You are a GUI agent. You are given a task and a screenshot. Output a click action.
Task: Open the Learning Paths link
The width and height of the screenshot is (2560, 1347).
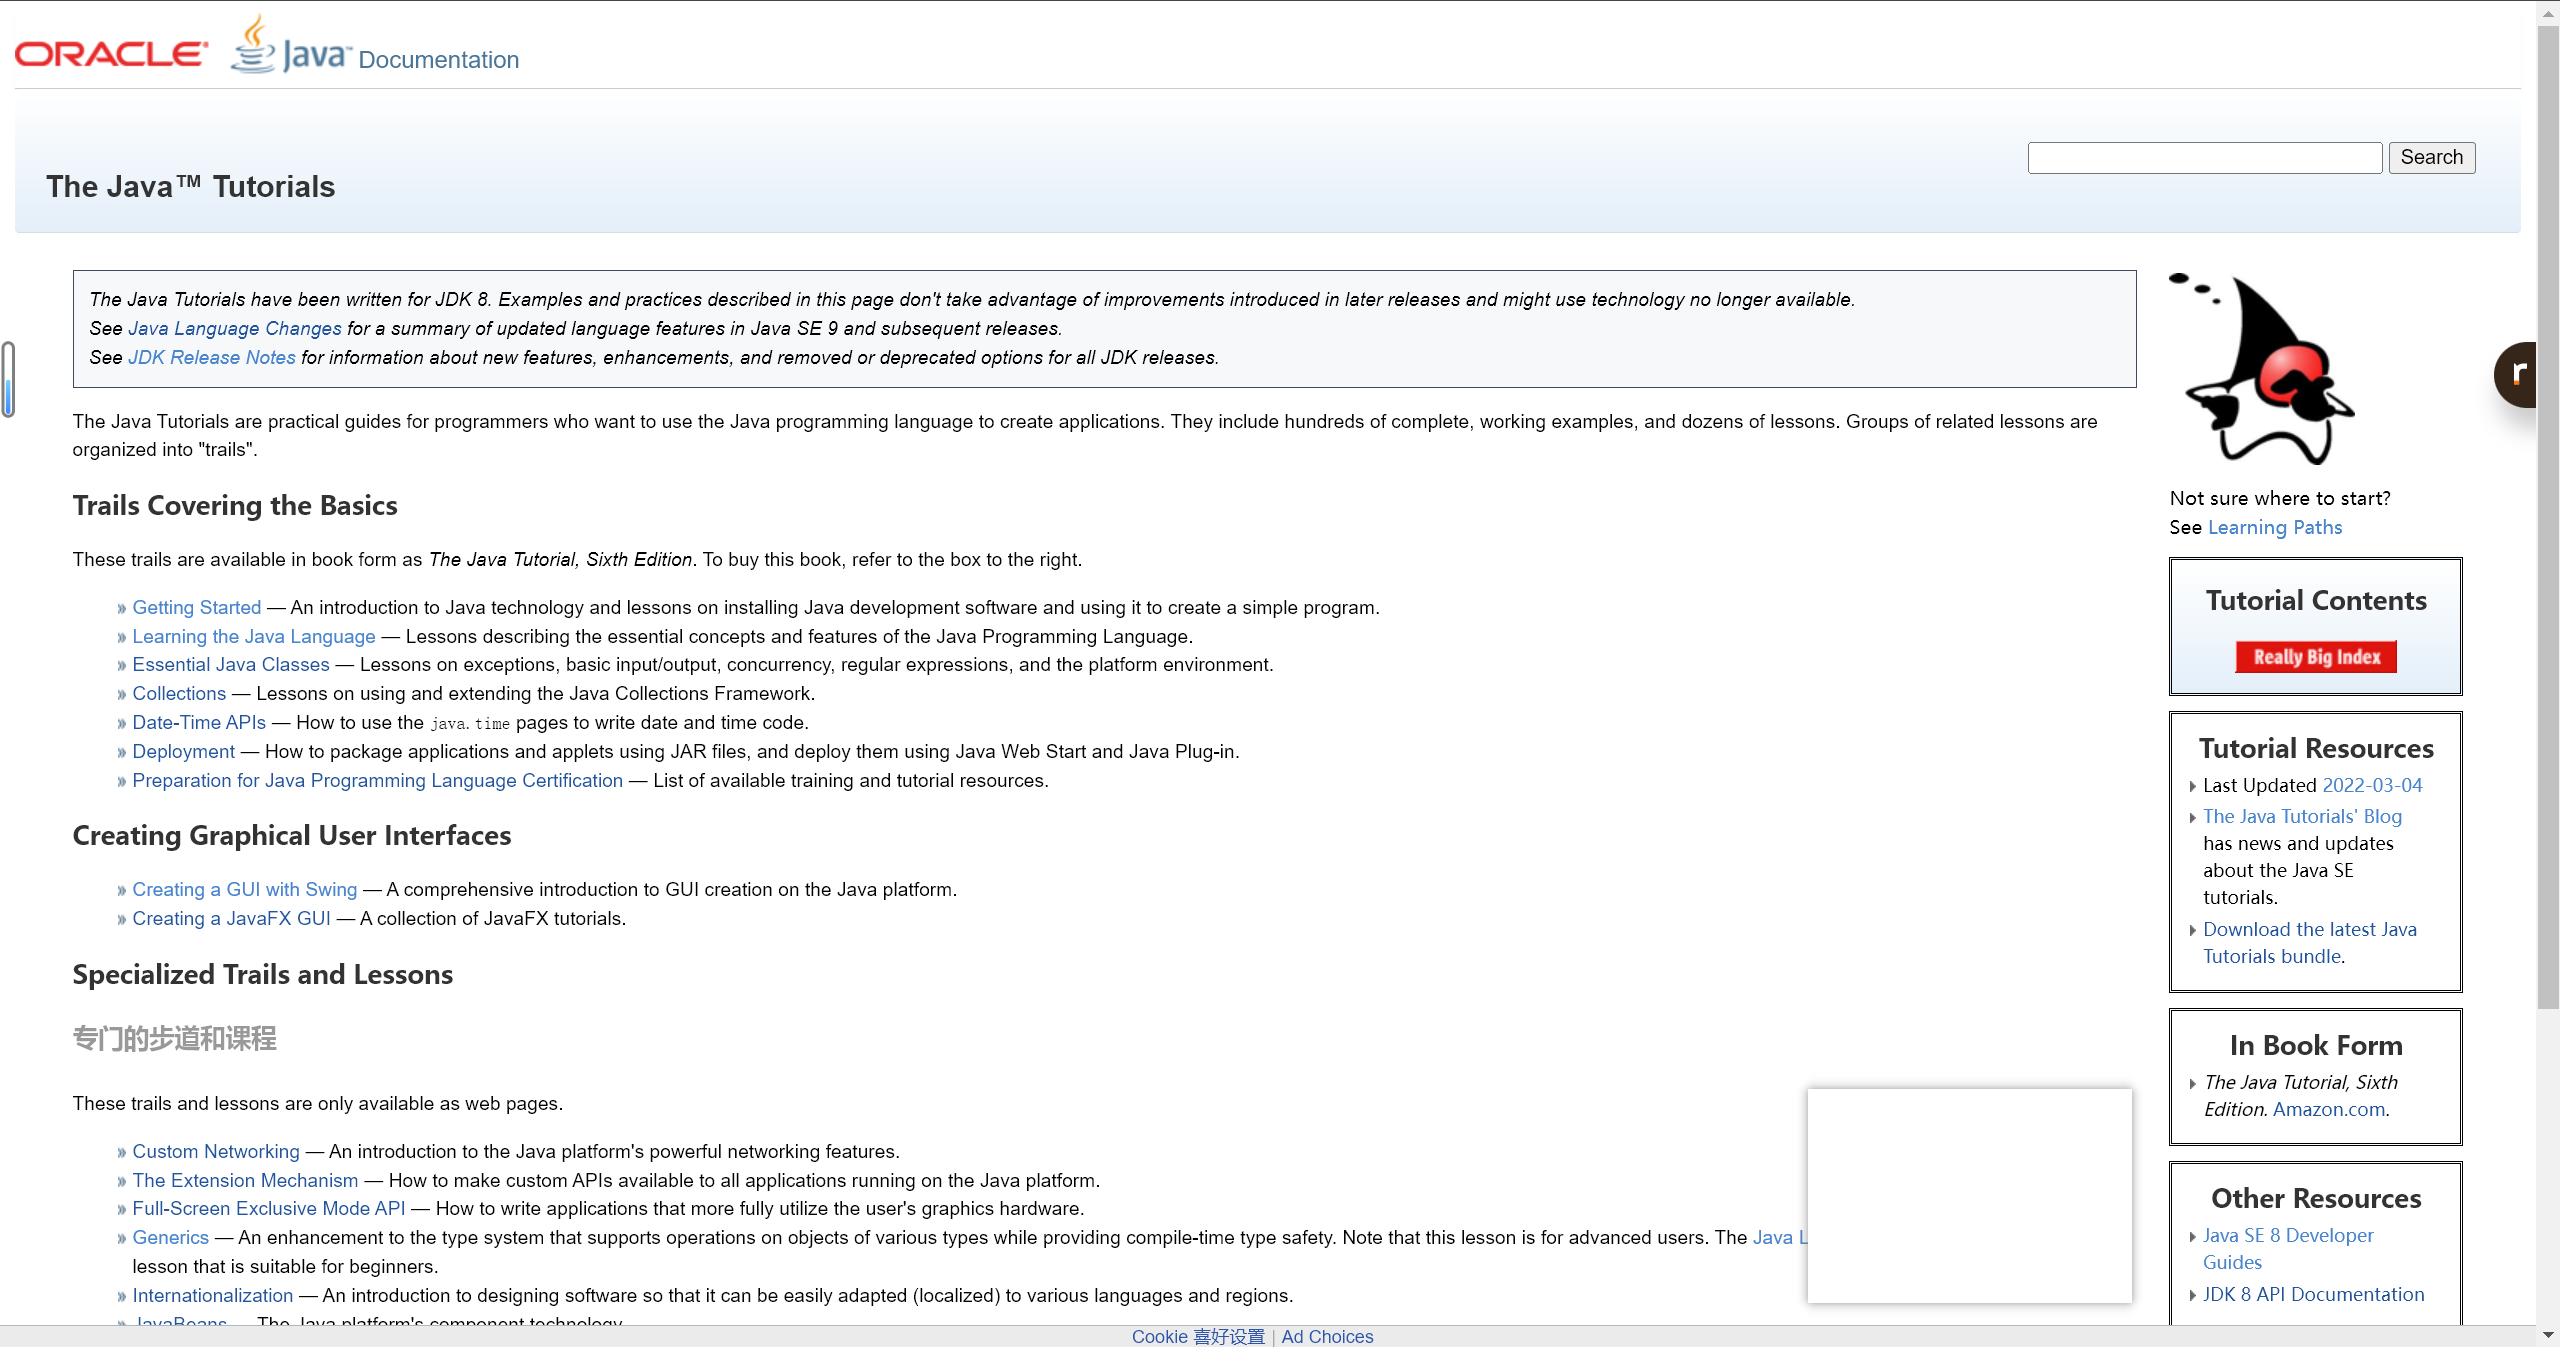pos(2274,527)
